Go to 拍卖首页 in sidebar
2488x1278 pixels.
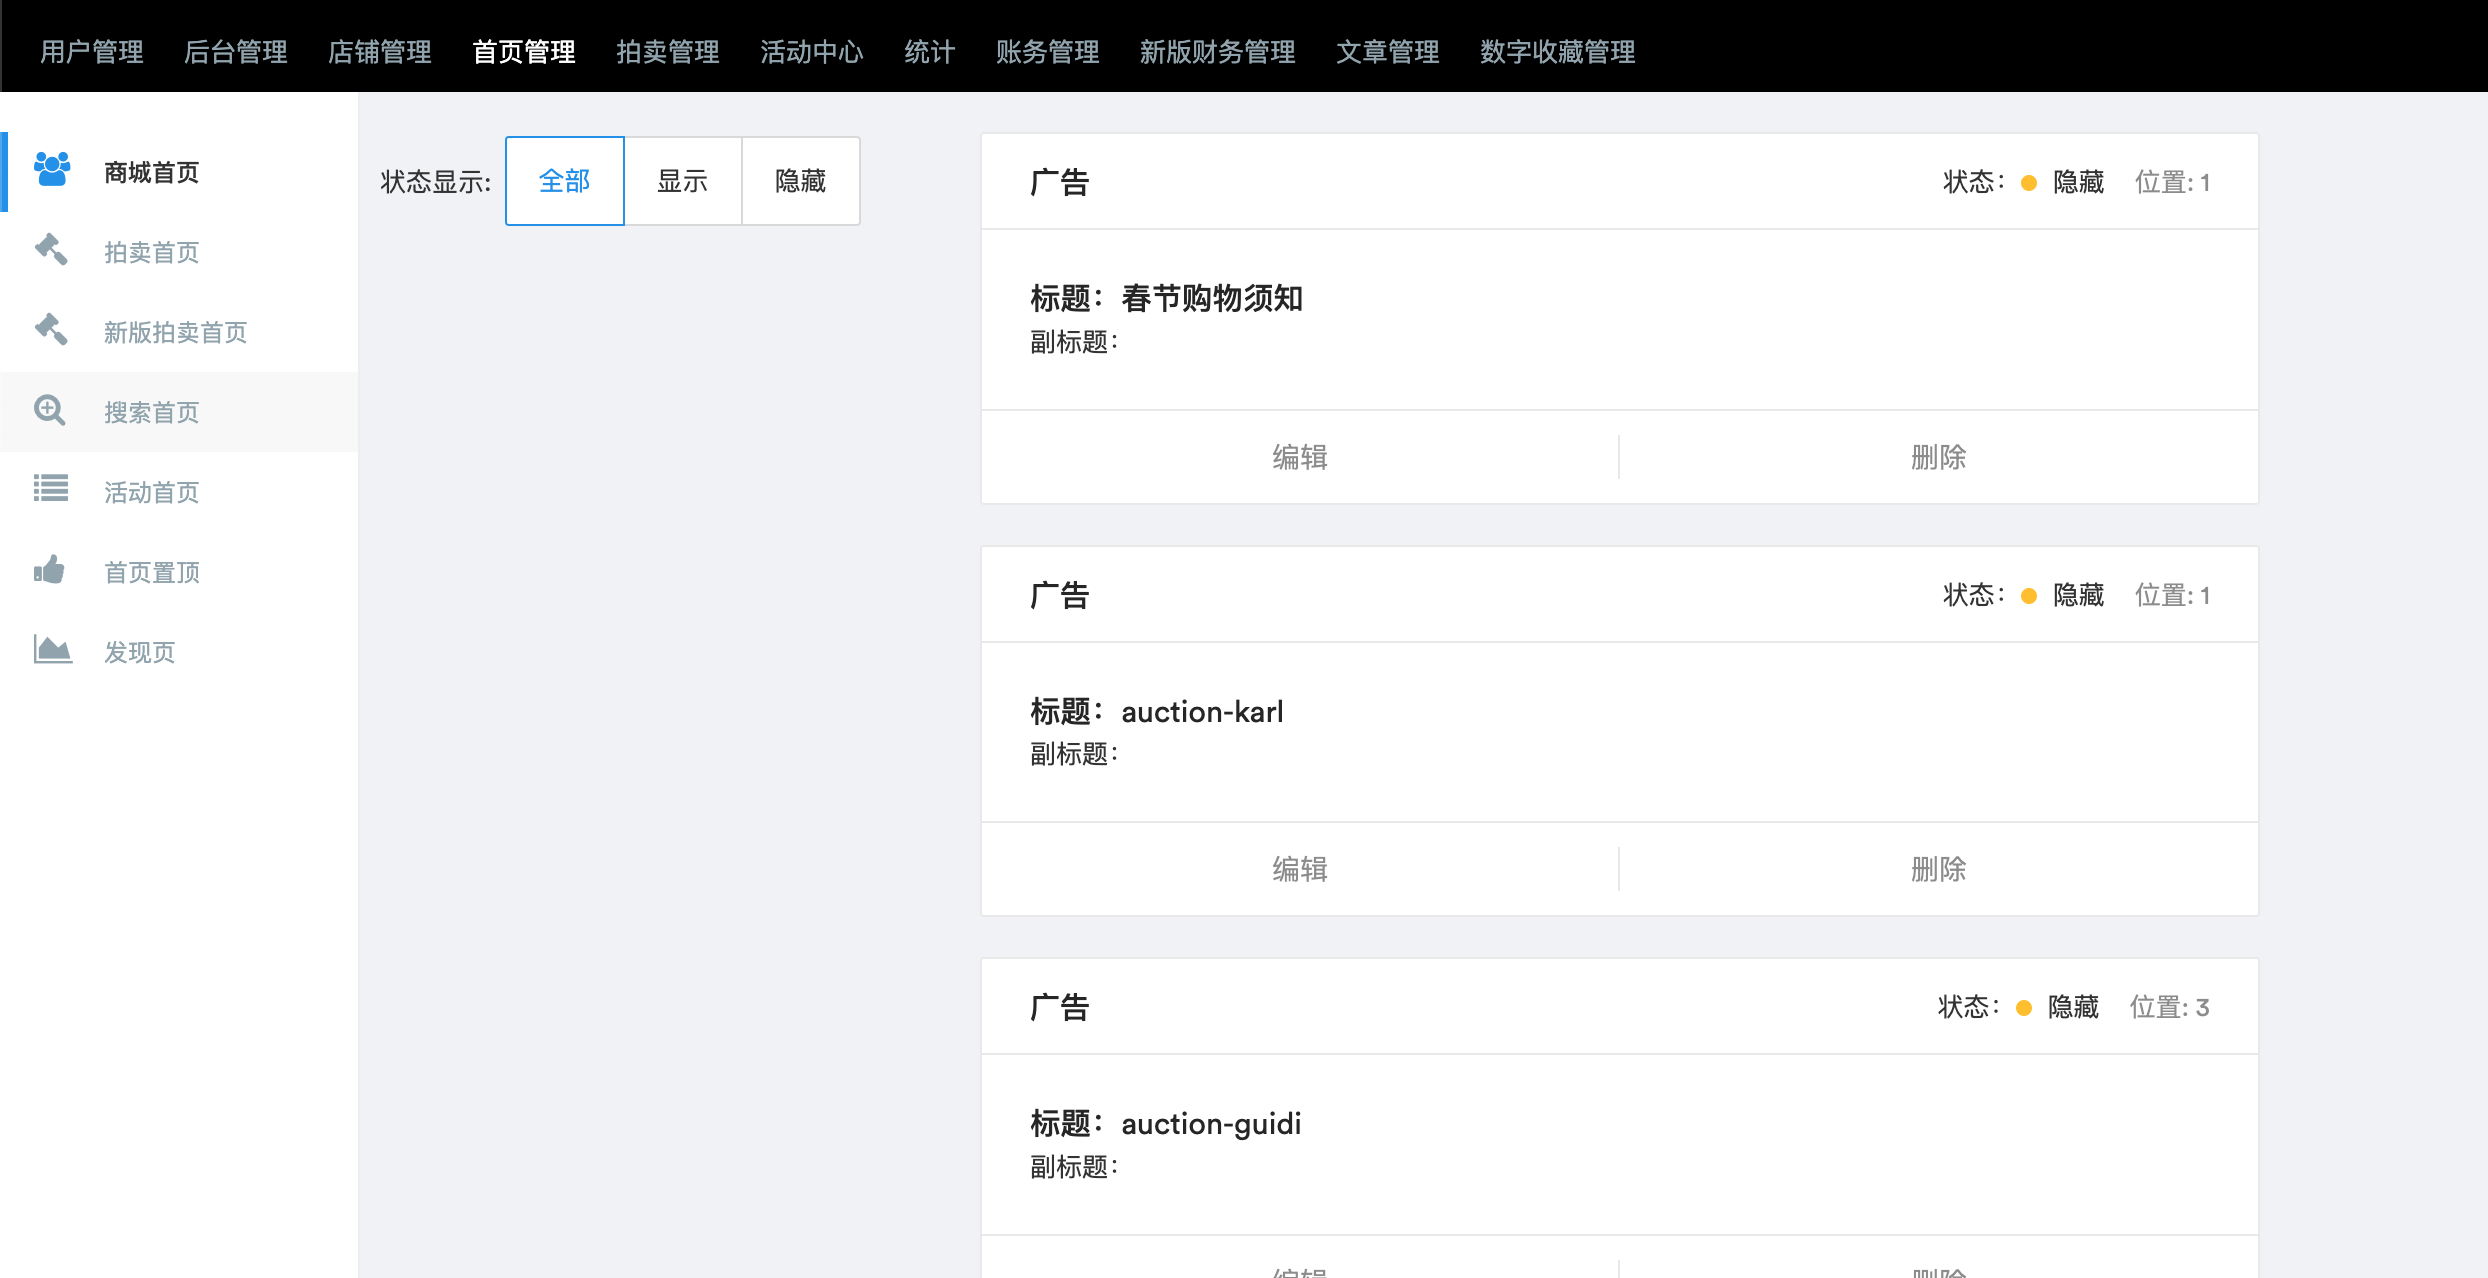coord(180,252)
